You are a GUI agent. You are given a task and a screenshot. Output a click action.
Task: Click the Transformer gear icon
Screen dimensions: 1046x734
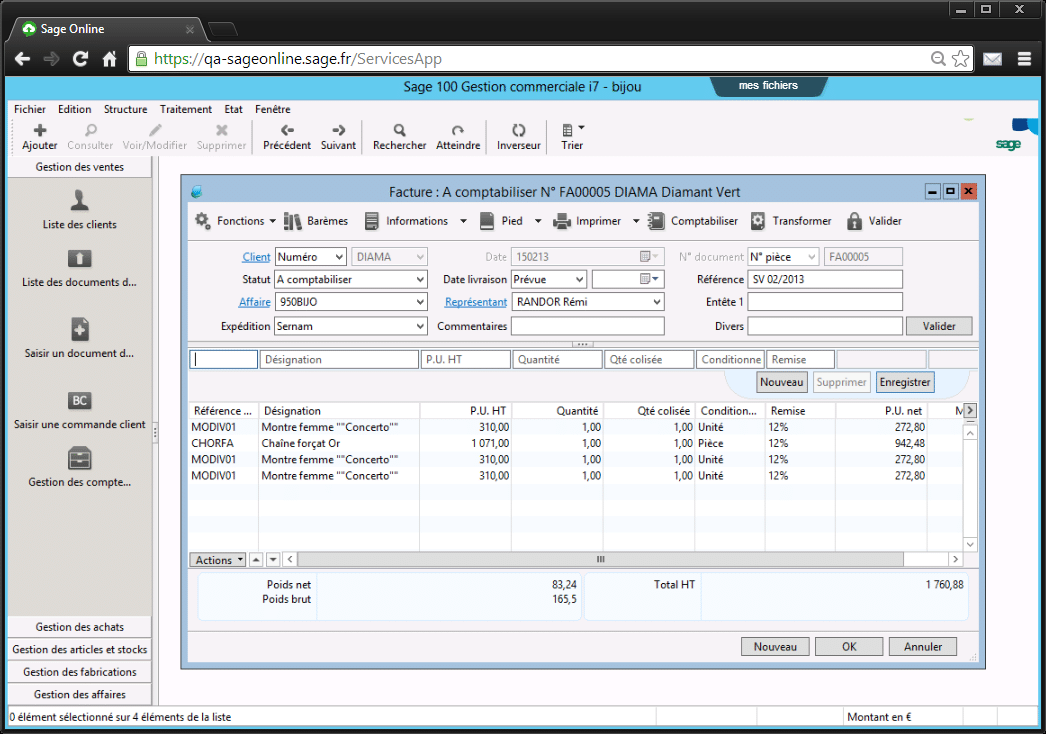pyautogui.click(x=758, y=221)
